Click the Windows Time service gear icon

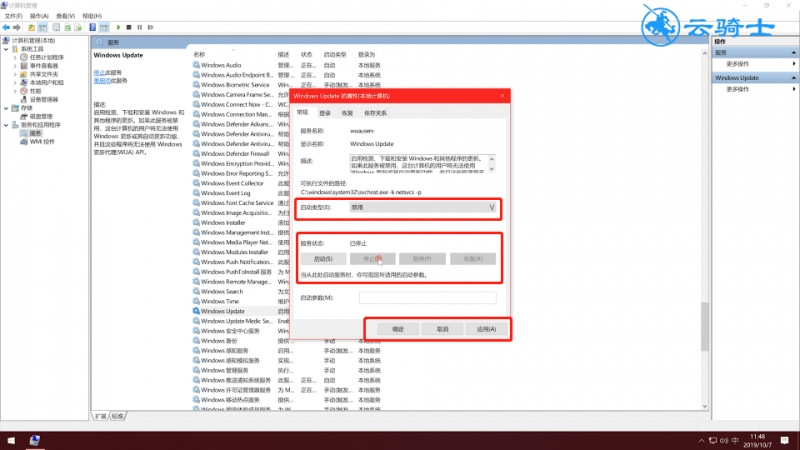click(x=196, y=301)
